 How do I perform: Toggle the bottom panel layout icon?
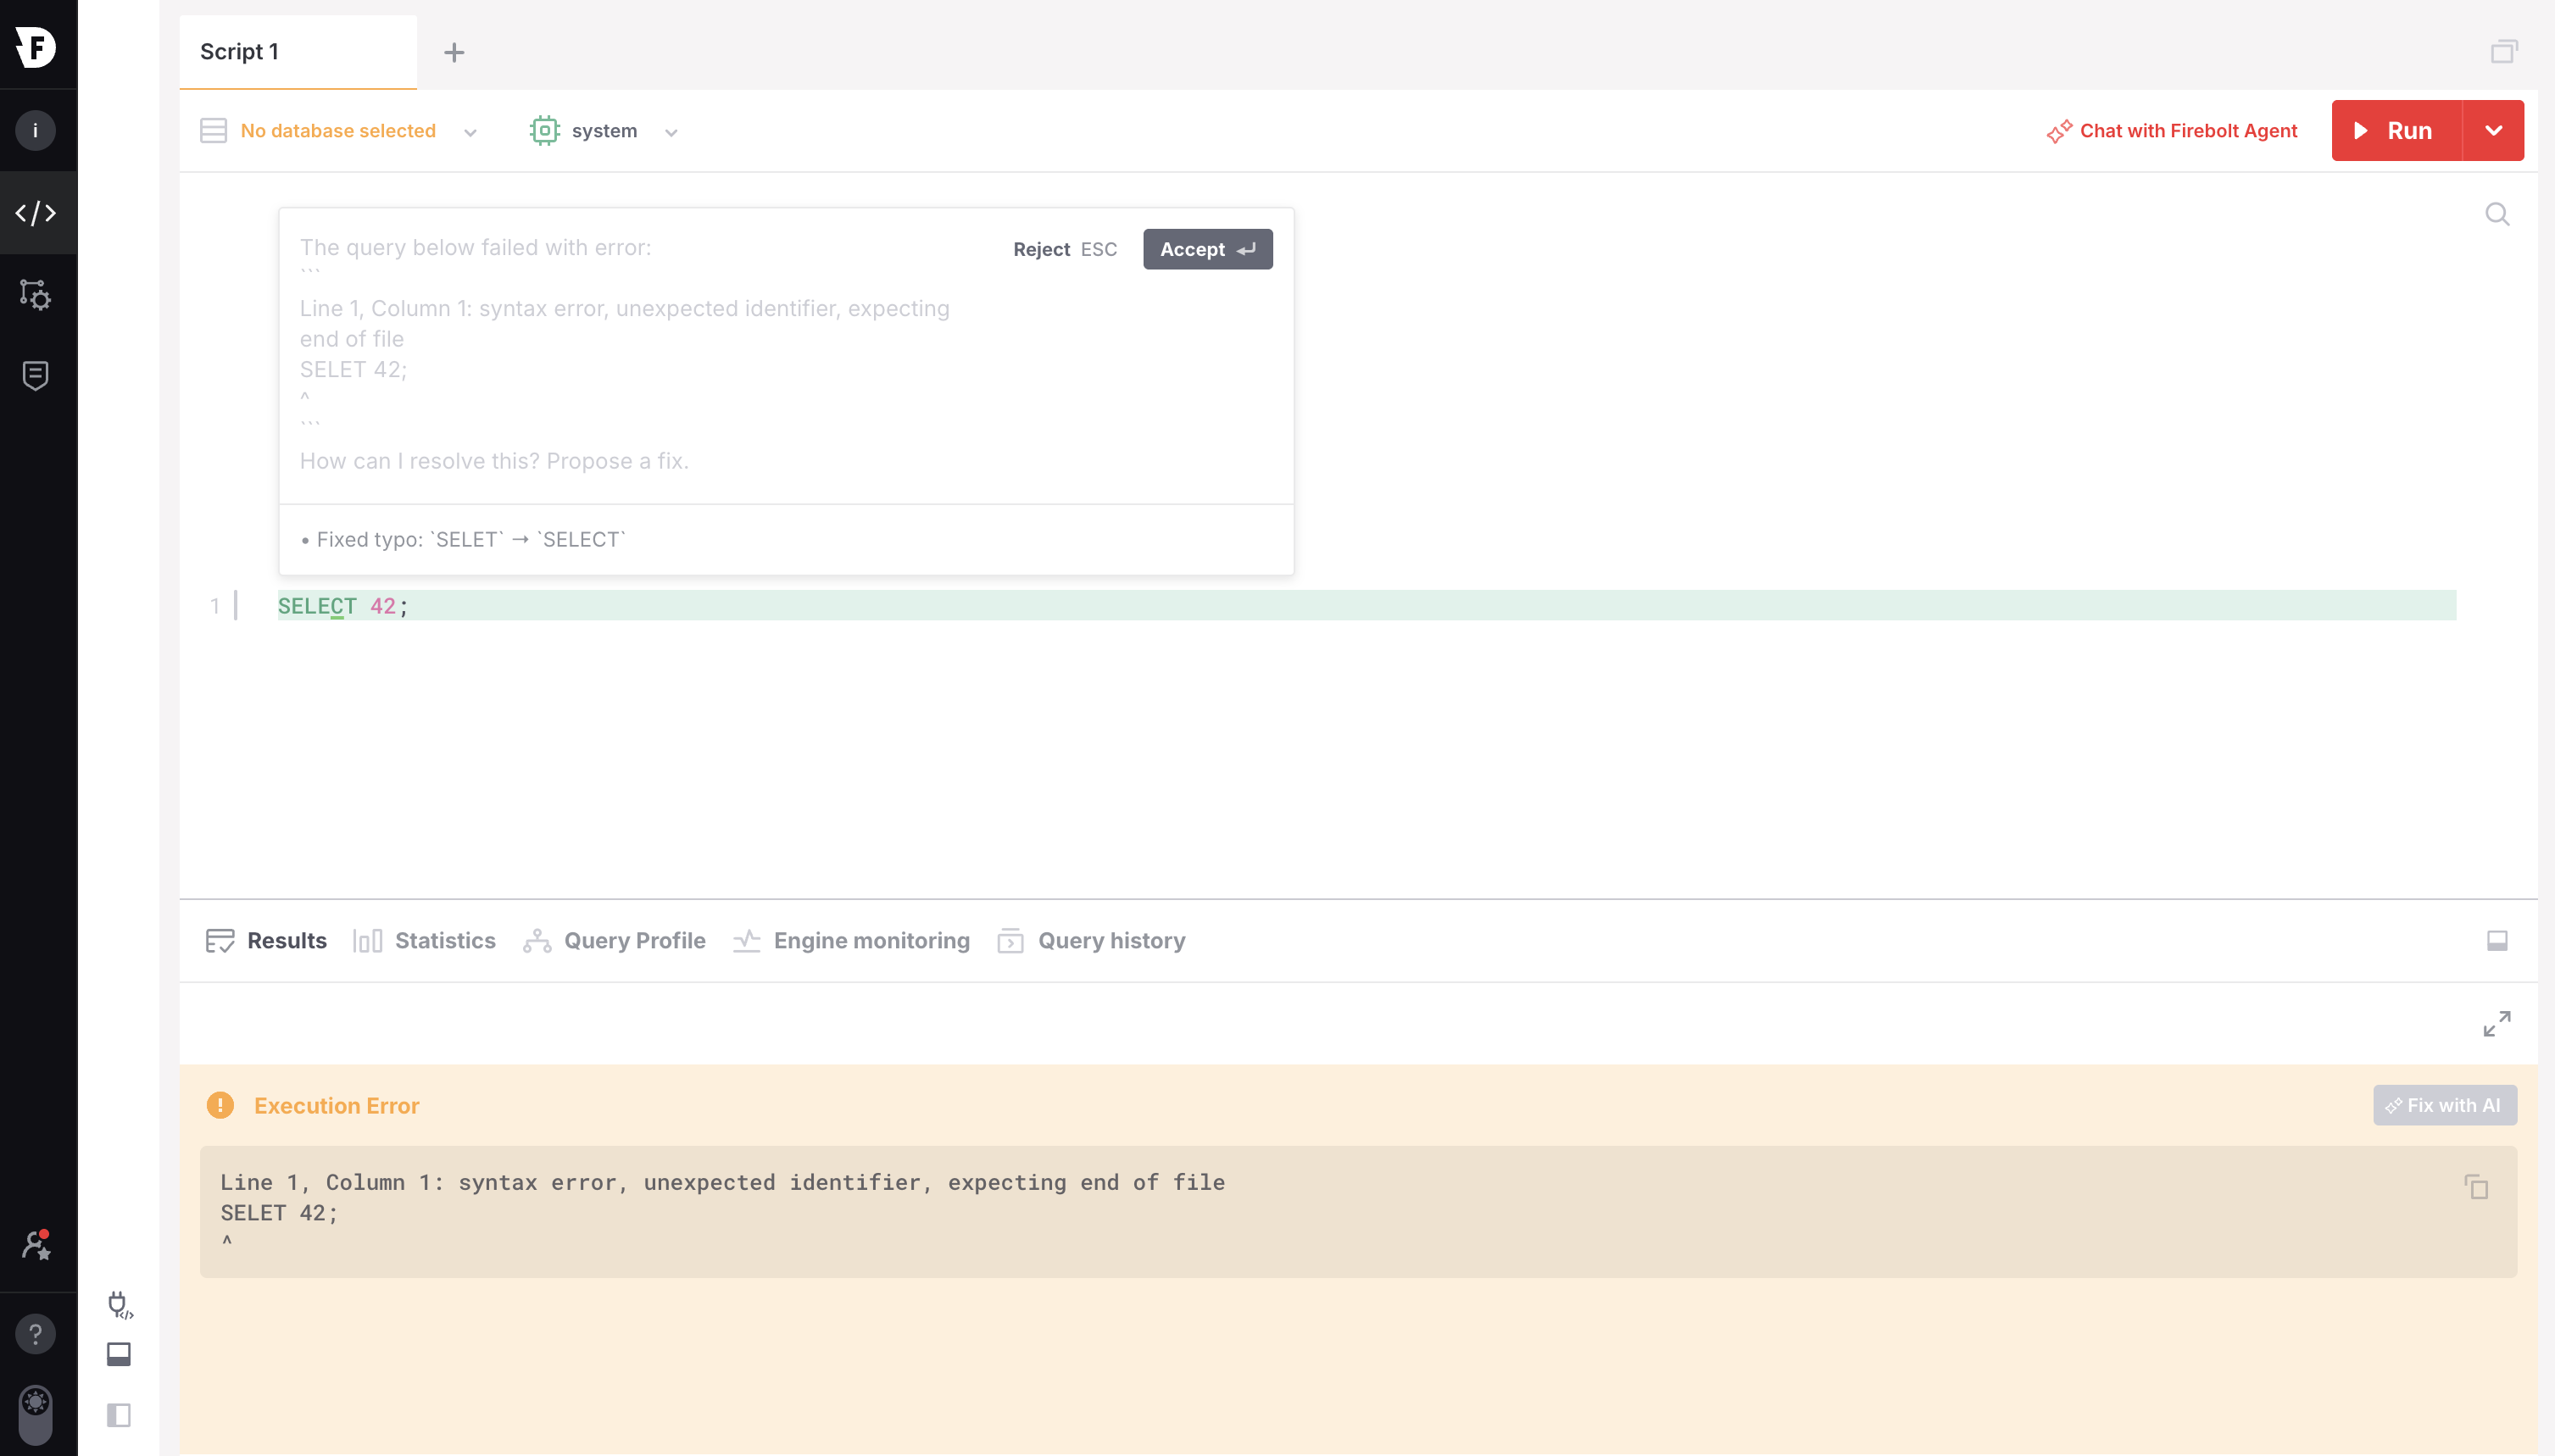pyautogui.click(x=119, y=1354)
